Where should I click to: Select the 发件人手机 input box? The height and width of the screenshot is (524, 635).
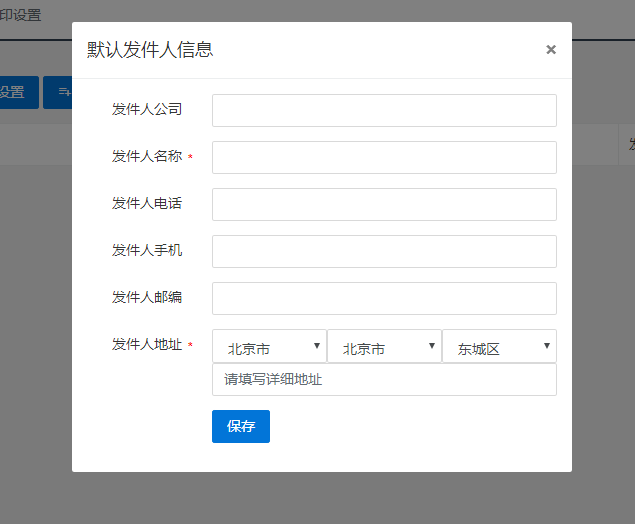pos(384,251)
